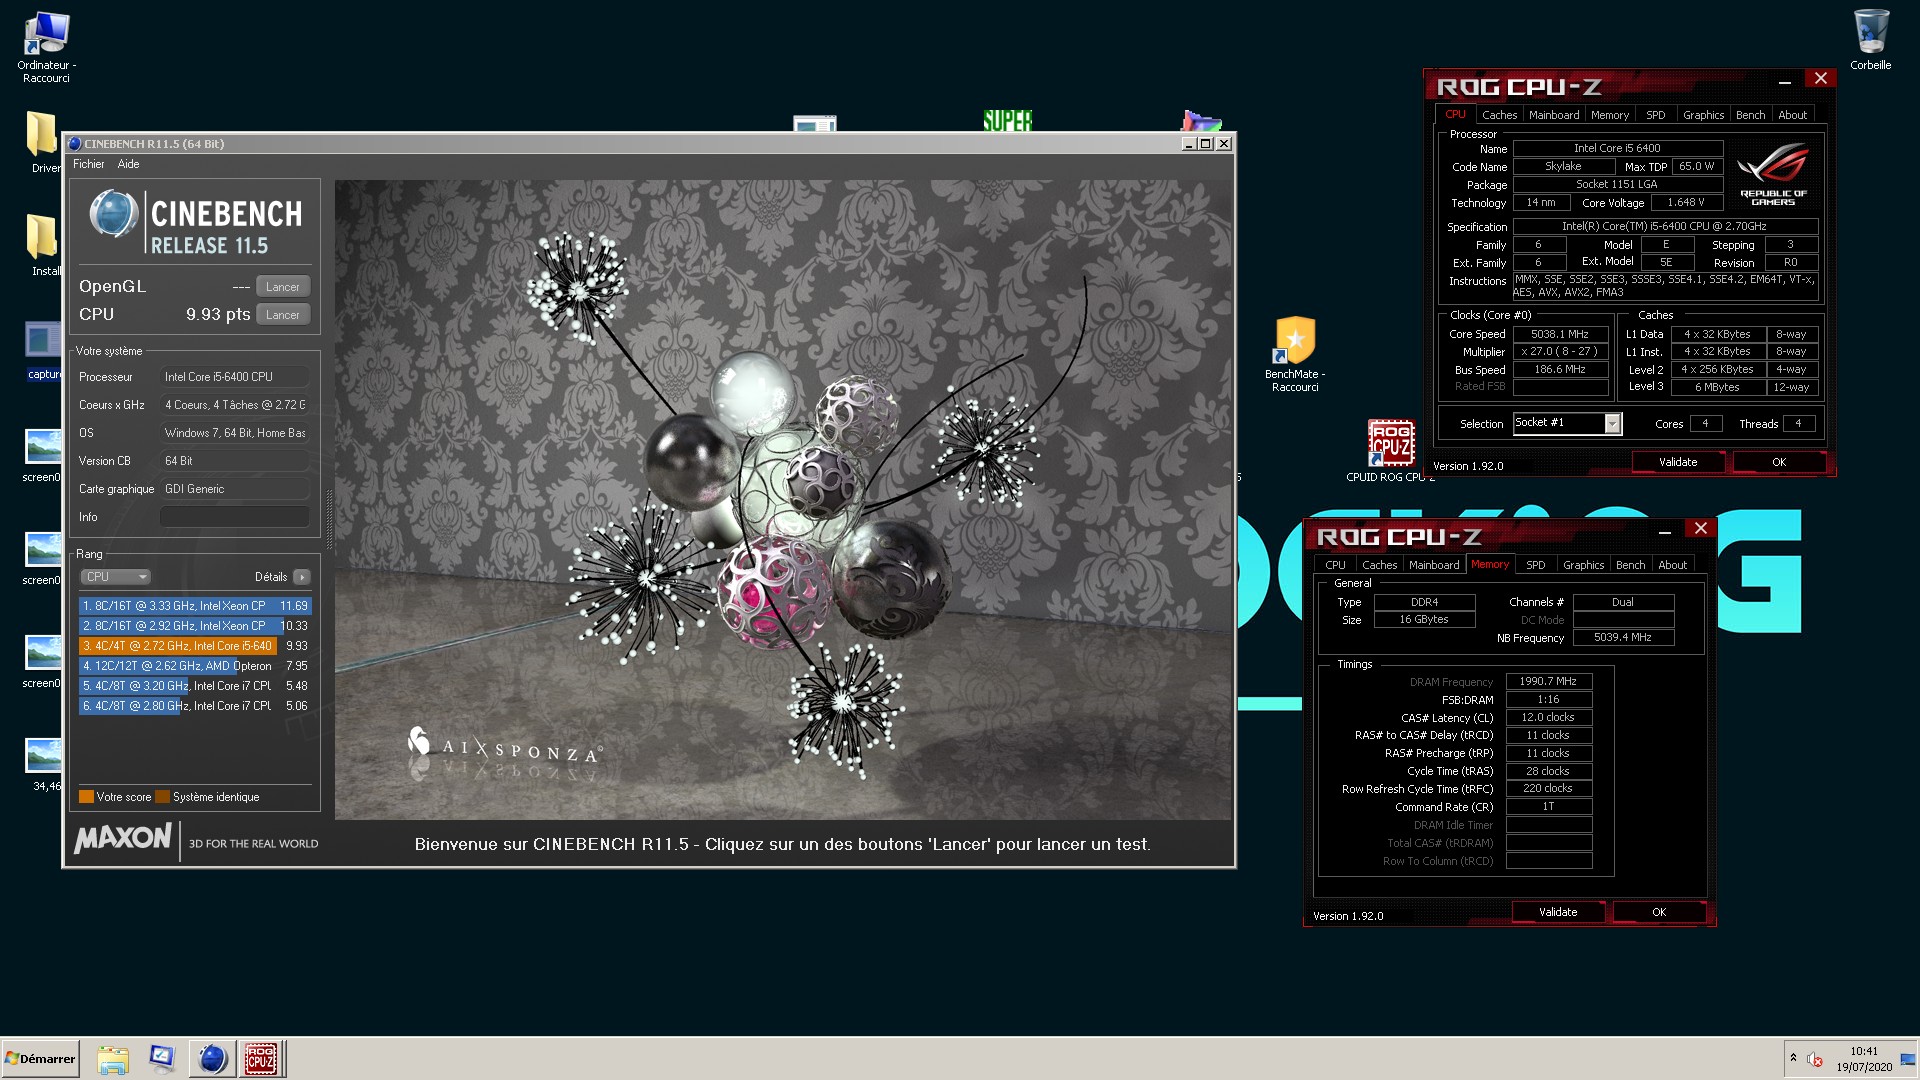
Task: Open the SUPER desktop icon
Action: [x=1007, y=121]
